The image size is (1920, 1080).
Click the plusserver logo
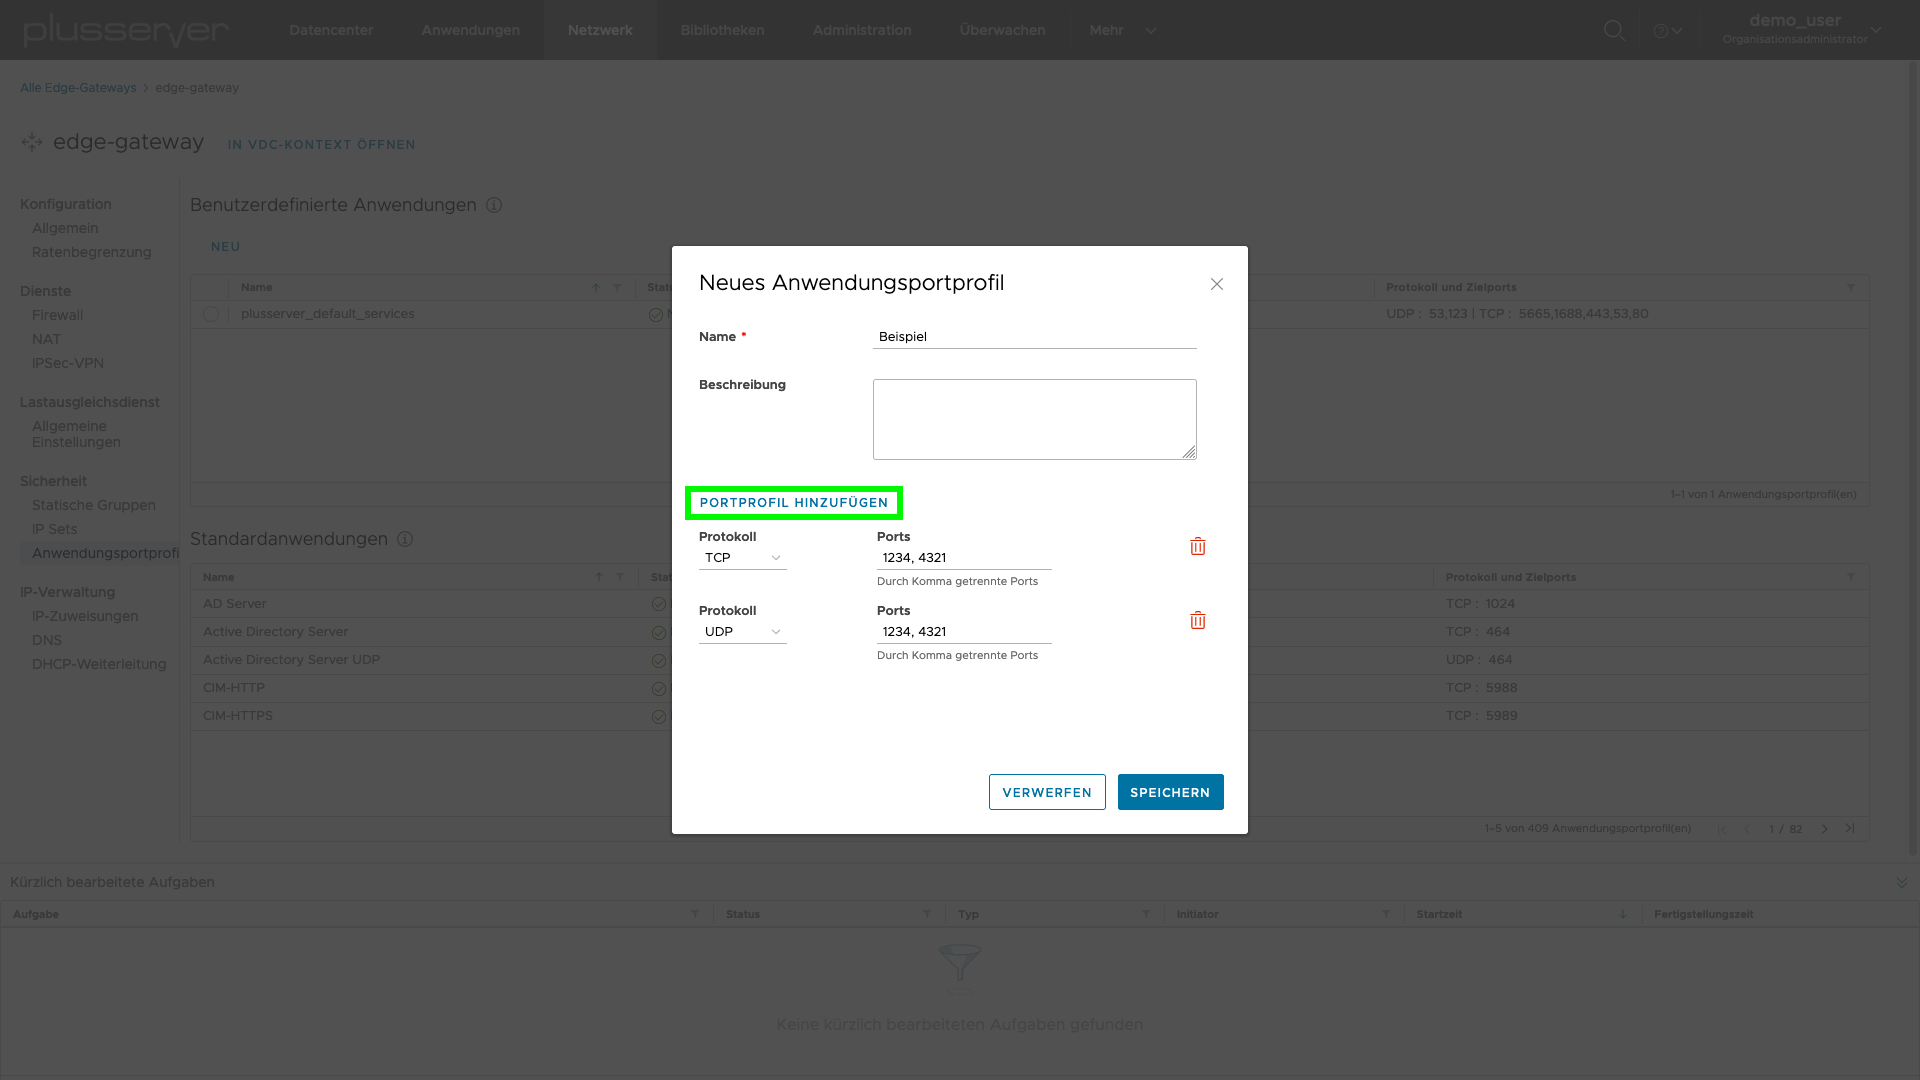(x=126, y=30)
